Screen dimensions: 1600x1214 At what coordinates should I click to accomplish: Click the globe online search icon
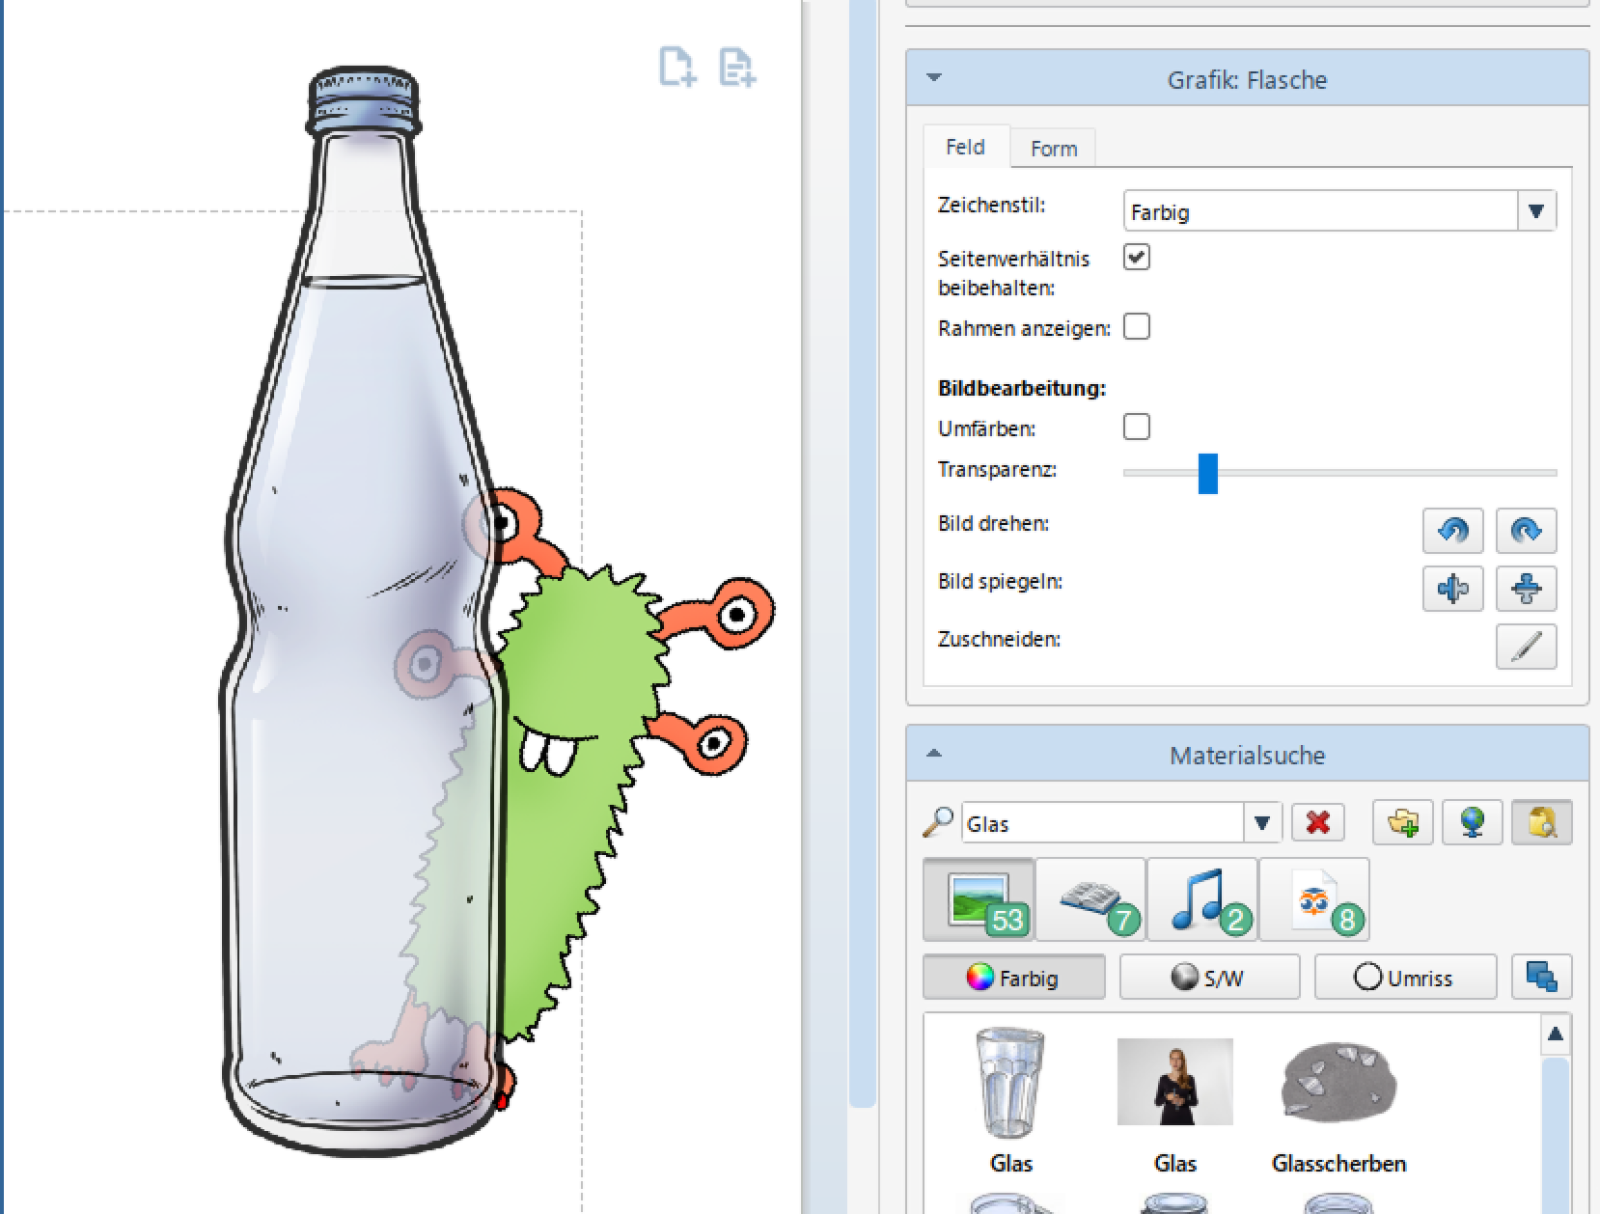(1471, 823)
